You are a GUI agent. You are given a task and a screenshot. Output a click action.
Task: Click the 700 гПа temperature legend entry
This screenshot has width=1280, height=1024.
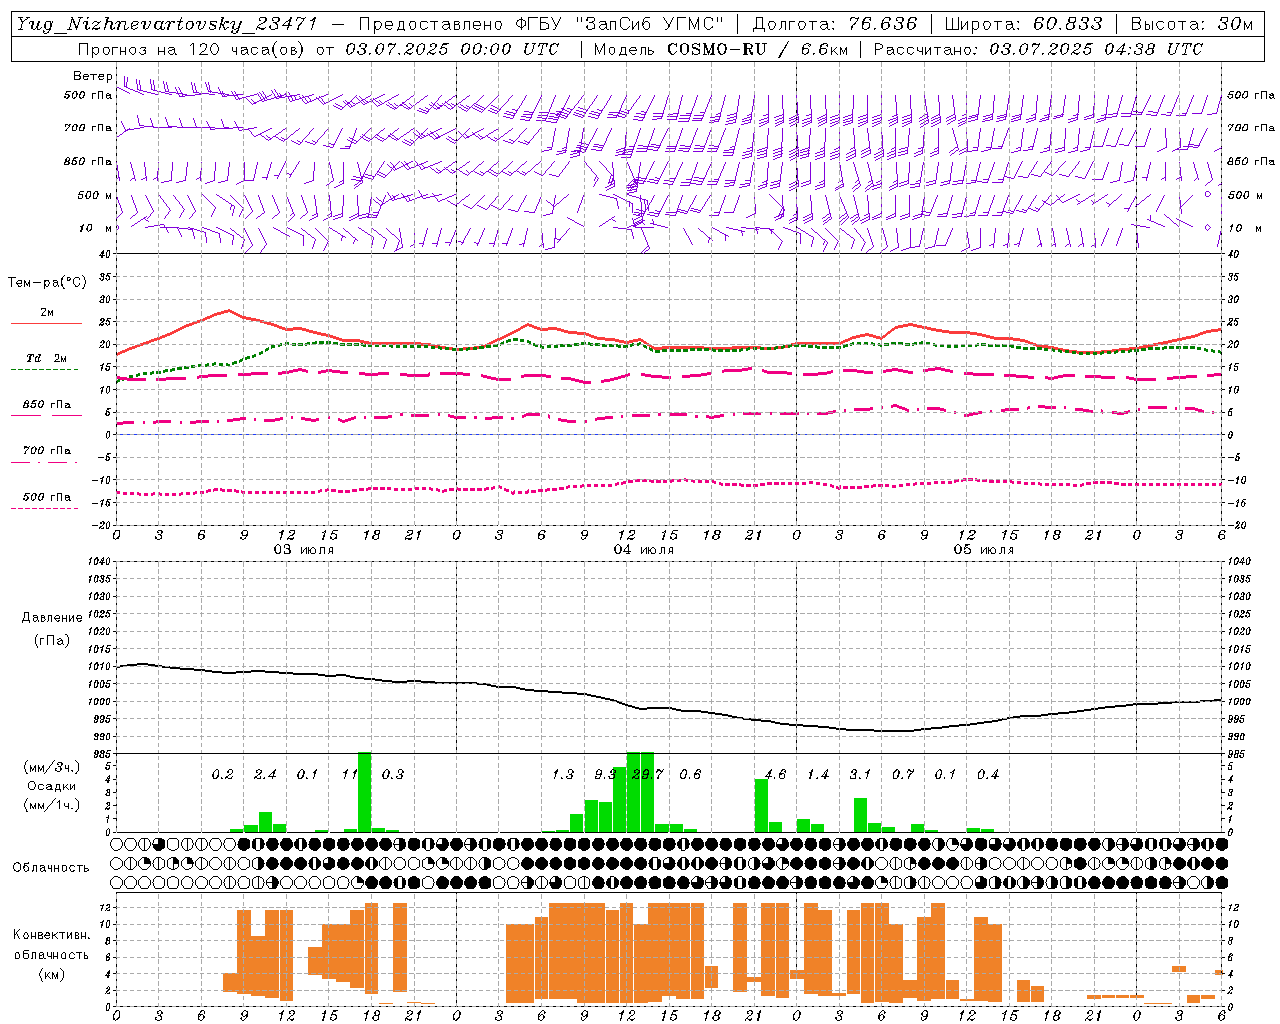(x=46, y=451)
